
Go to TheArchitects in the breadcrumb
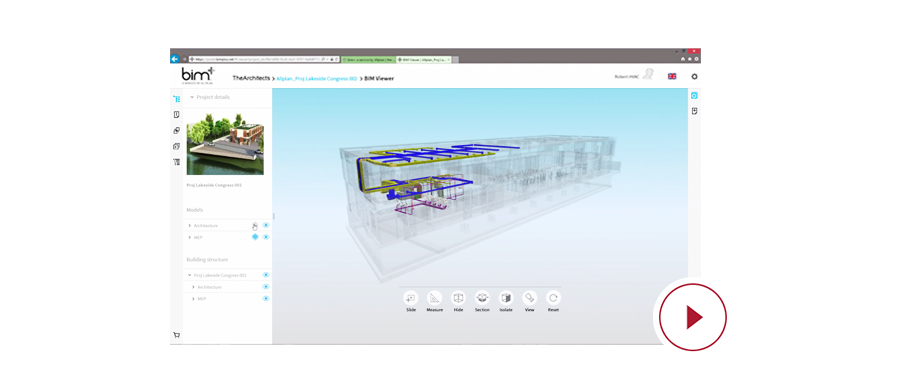(x=251, y=78)
